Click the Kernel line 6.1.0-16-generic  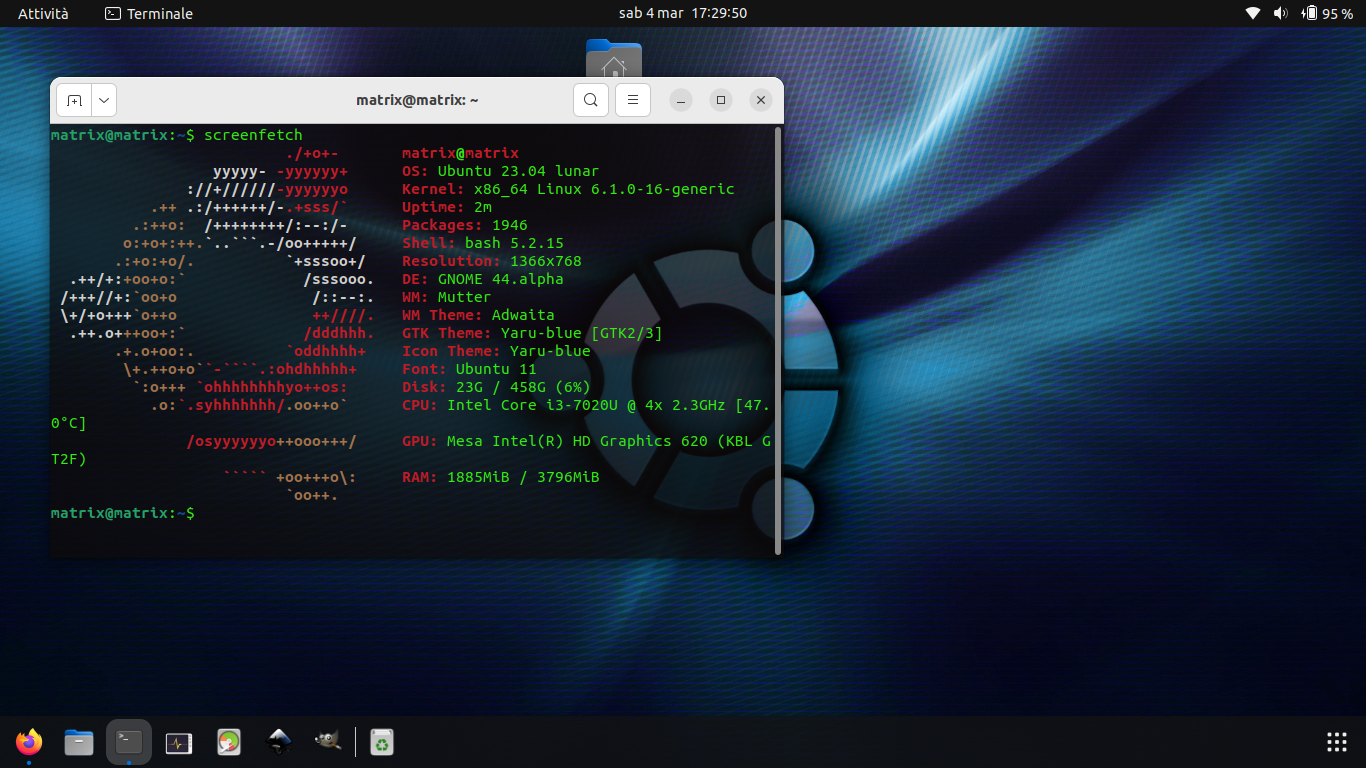click(x=568, y=189)
